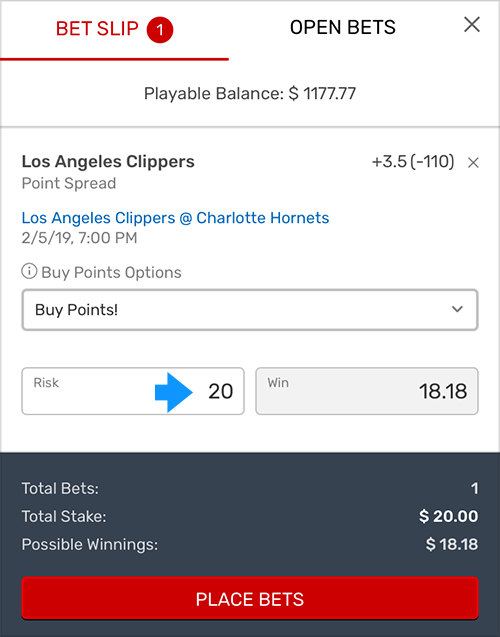Click the Buy Points info icon
The image size is (500, 637).
(x=29, y=271)
